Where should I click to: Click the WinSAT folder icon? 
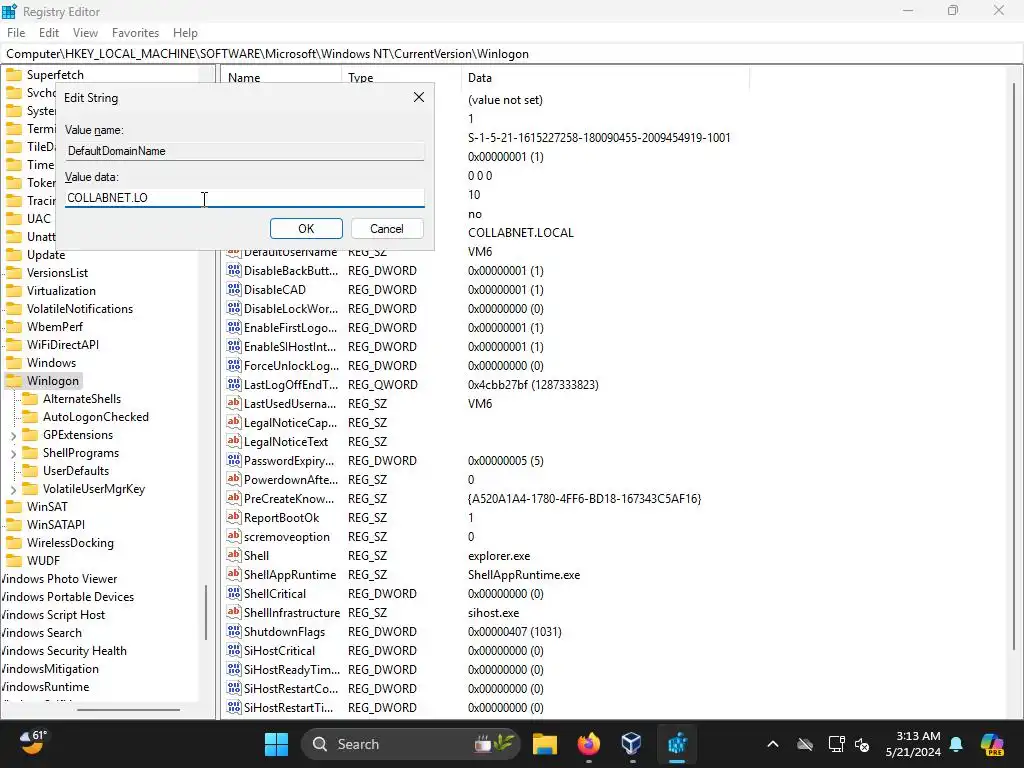(14, 507)
